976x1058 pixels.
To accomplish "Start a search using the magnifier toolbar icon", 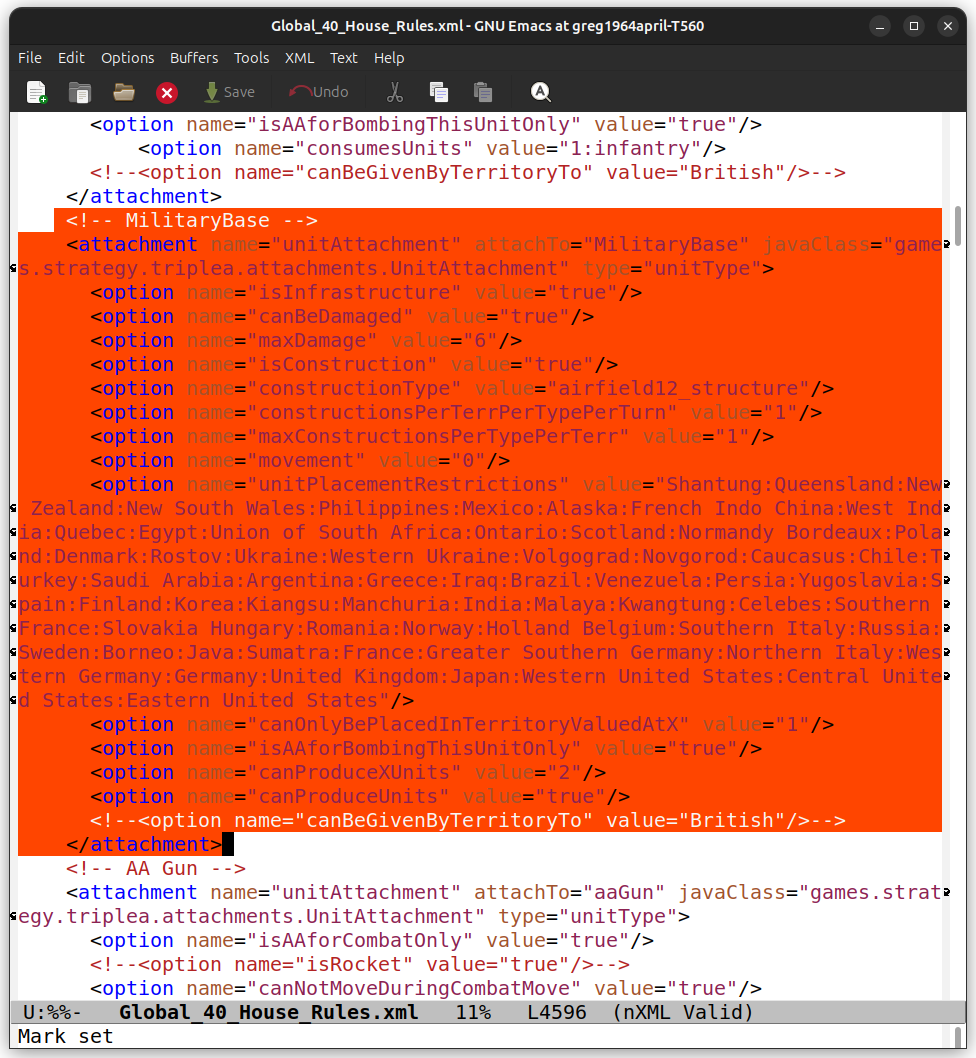I will [x=540, y=92].
